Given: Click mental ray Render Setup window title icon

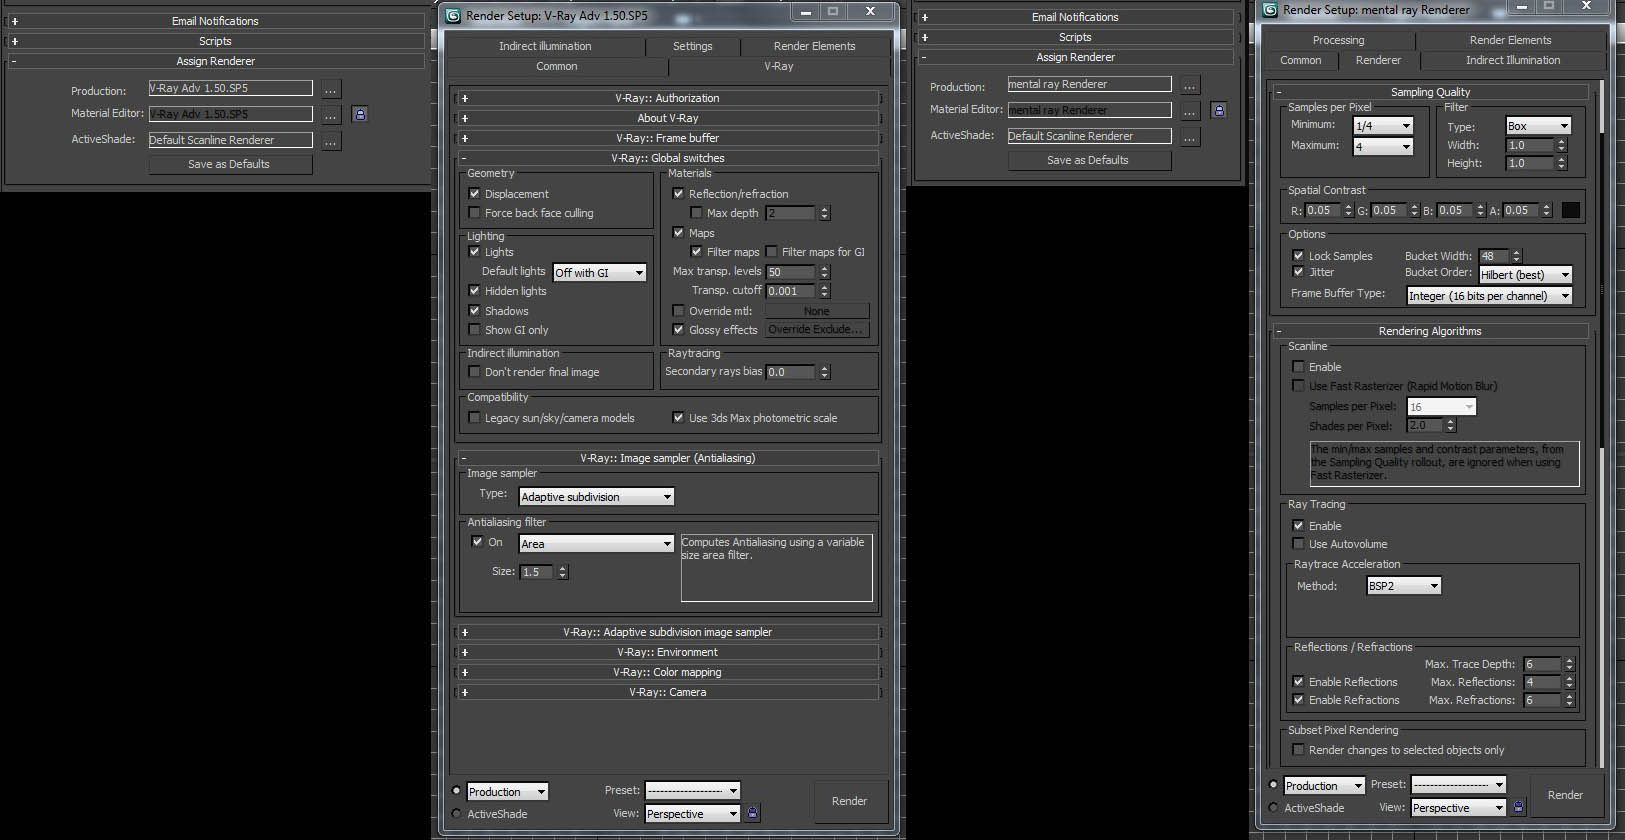Looking at the screenshot, I should tap(1270, 9).
